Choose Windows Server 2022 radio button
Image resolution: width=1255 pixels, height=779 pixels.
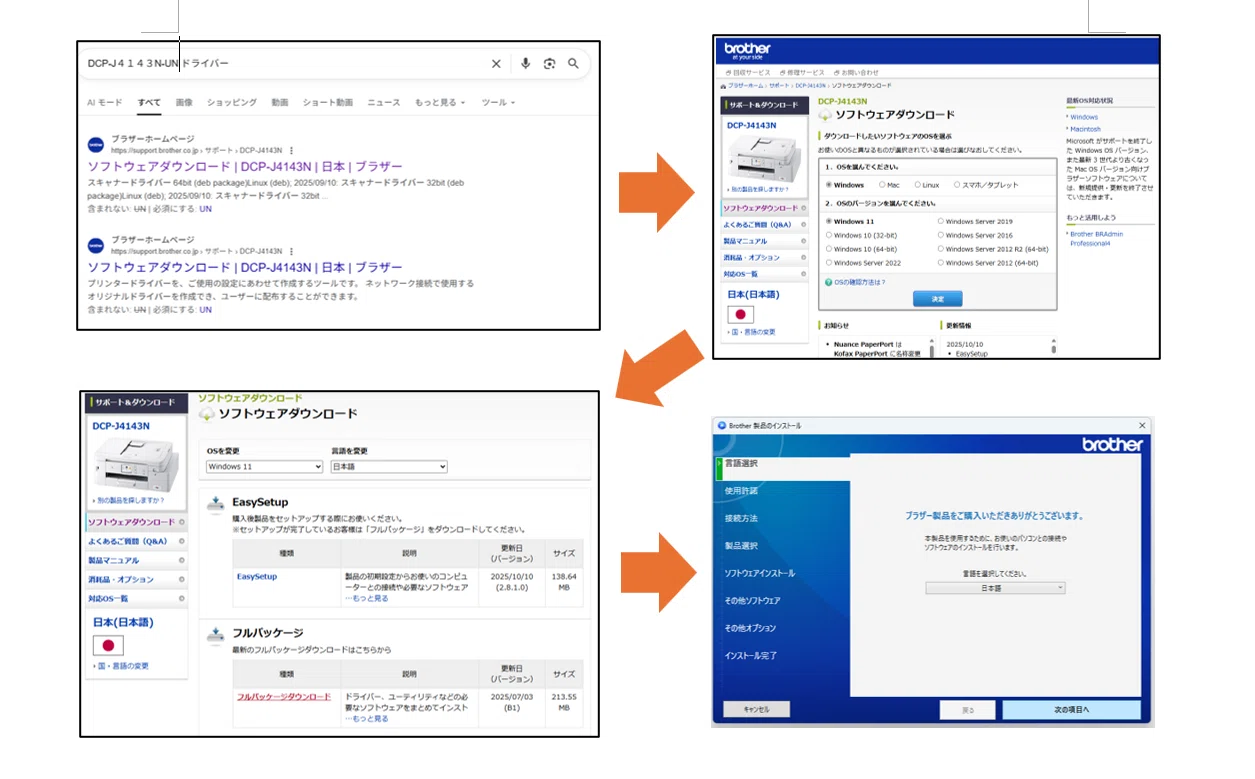coord(829,263)
